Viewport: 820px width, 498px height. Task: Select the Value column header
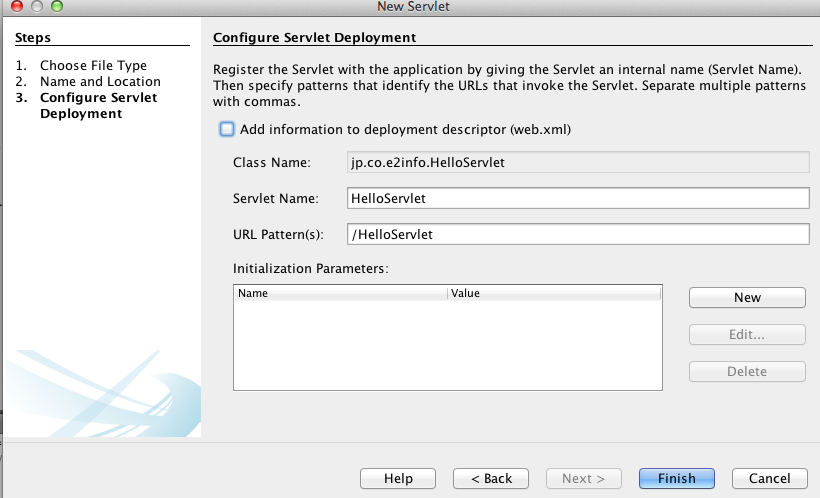tap(554, 293)
